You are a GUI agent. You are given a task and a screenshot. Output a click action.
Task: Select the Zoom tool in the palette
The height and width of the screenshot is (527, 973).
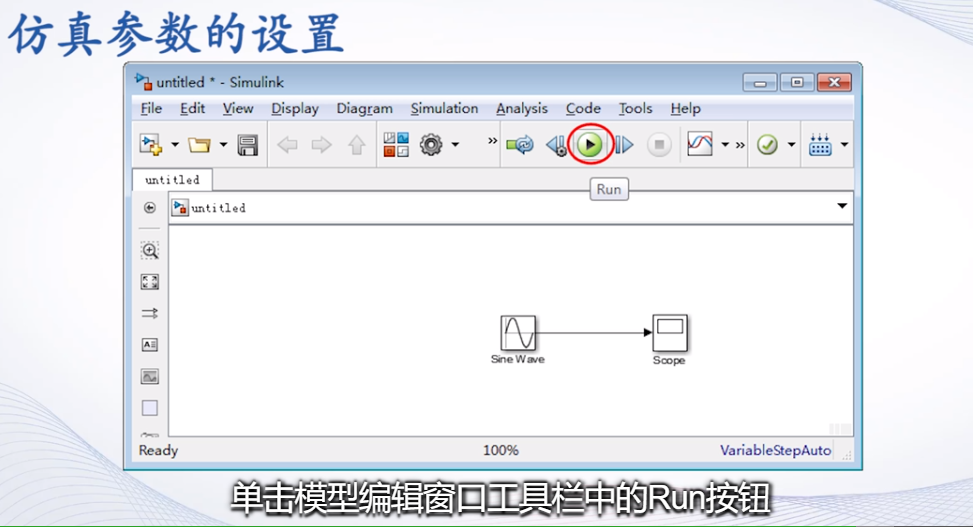click(x=150, y=250)
